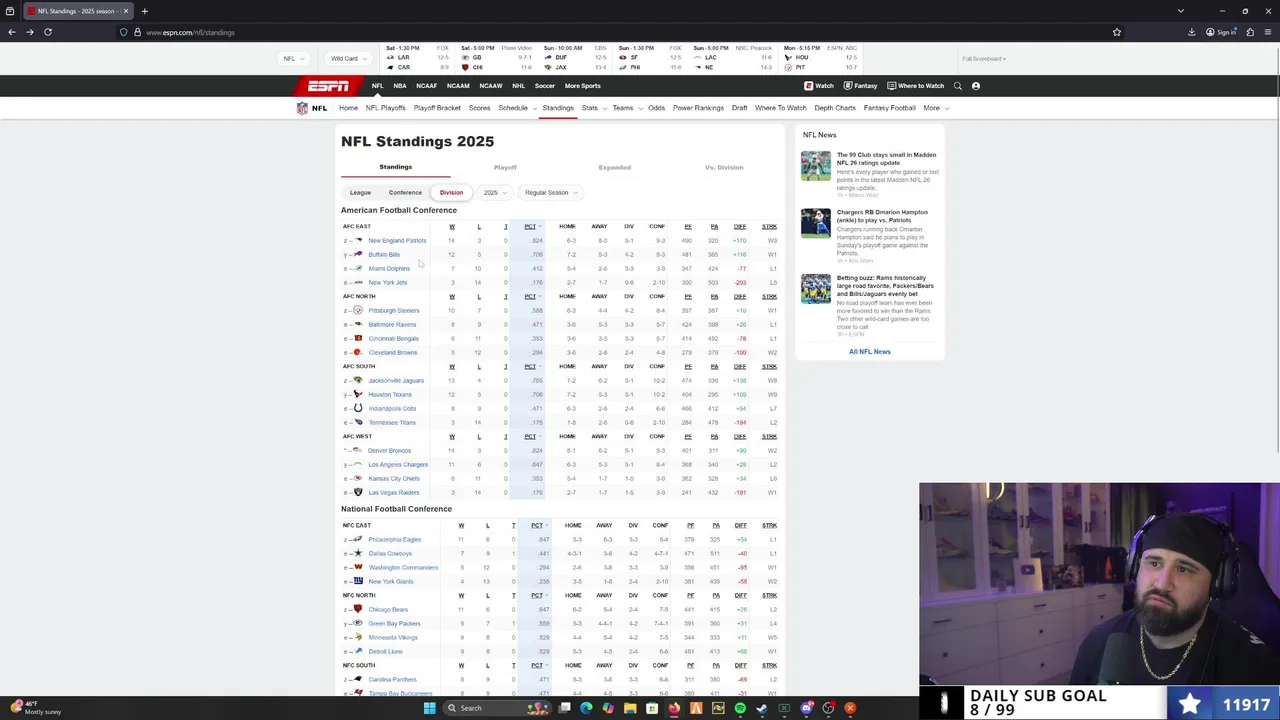1280x720 pixels.
Task: Open More Sports in the ESPN menu
Action: (x=582, y=86)
